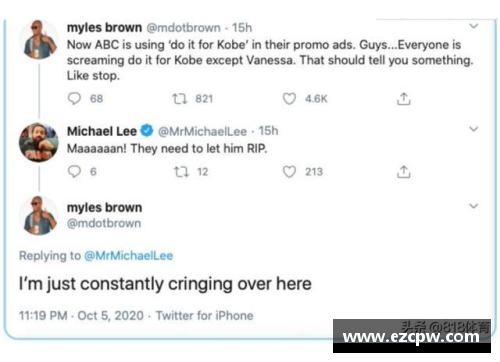
Task: Open the @mdotbrown handle in first tweet
Action: (183, 28)
